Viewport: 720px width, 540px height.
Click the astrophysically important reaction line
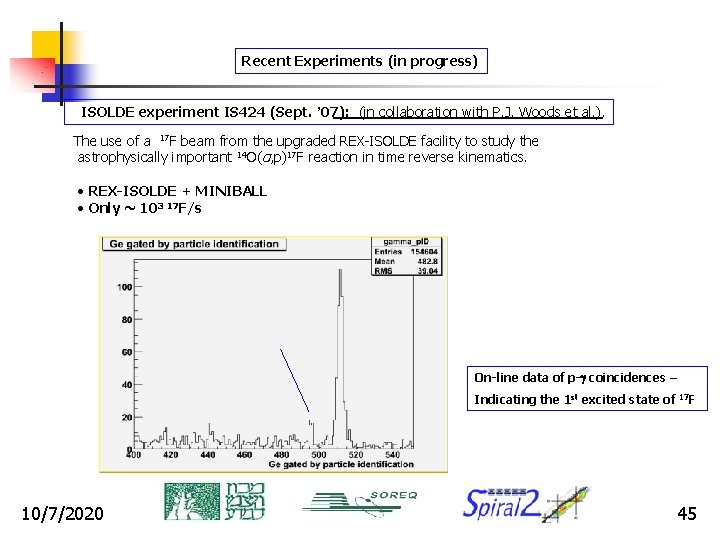coord(302,157)
